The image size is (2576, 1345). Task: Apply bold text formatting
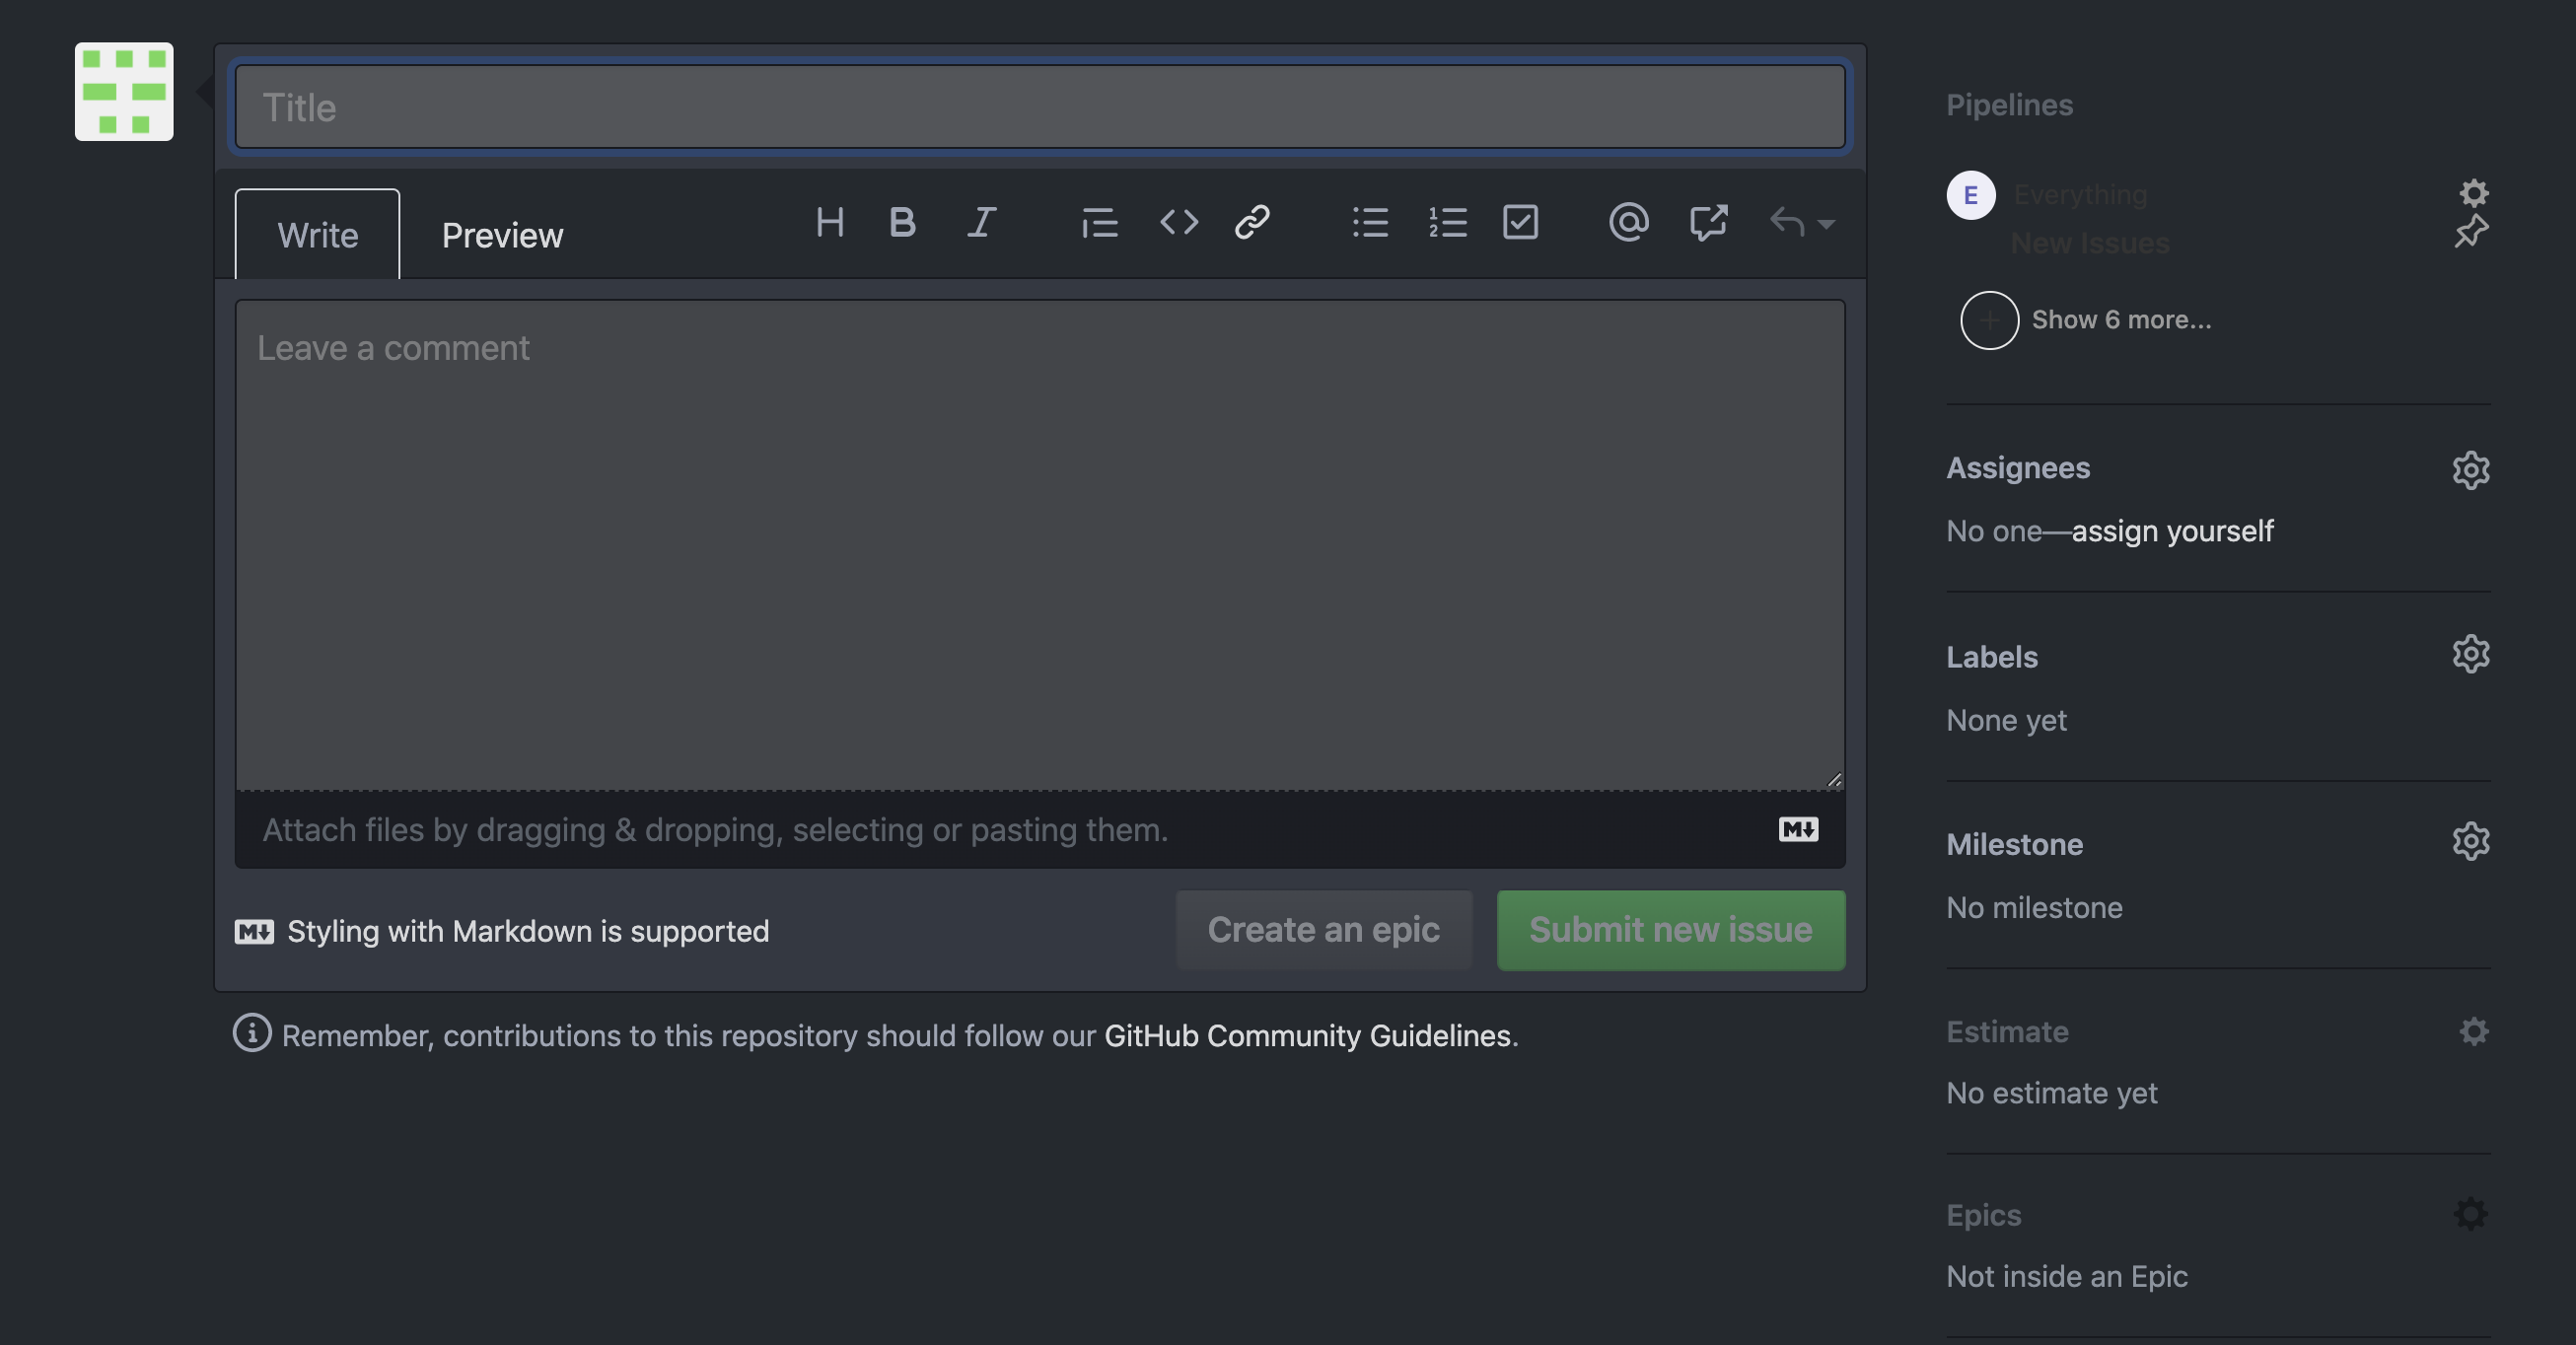pyautogui.click(x=902, y=222)
